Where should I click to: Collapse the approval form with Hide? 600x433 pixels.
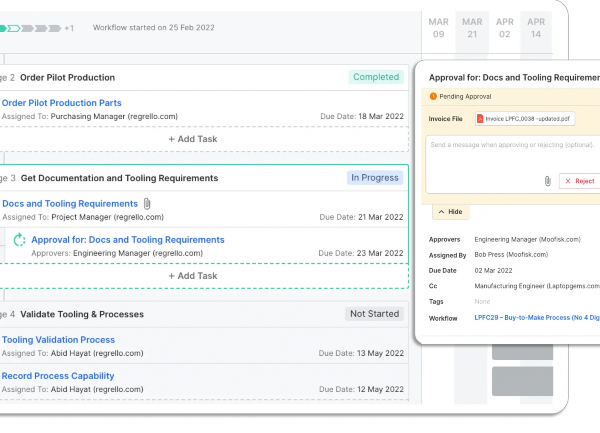click(x=450, y=212)
